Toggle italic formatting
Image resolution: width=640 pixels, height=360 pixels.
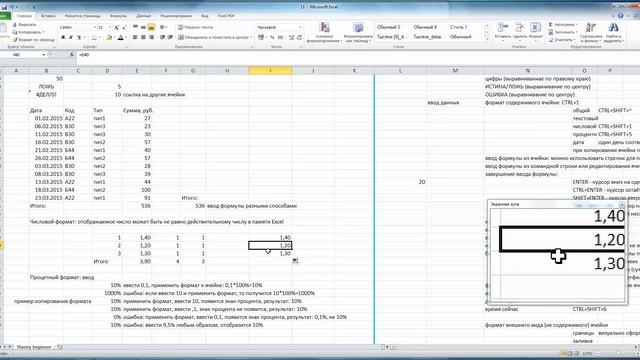click(x=71, y=38)
